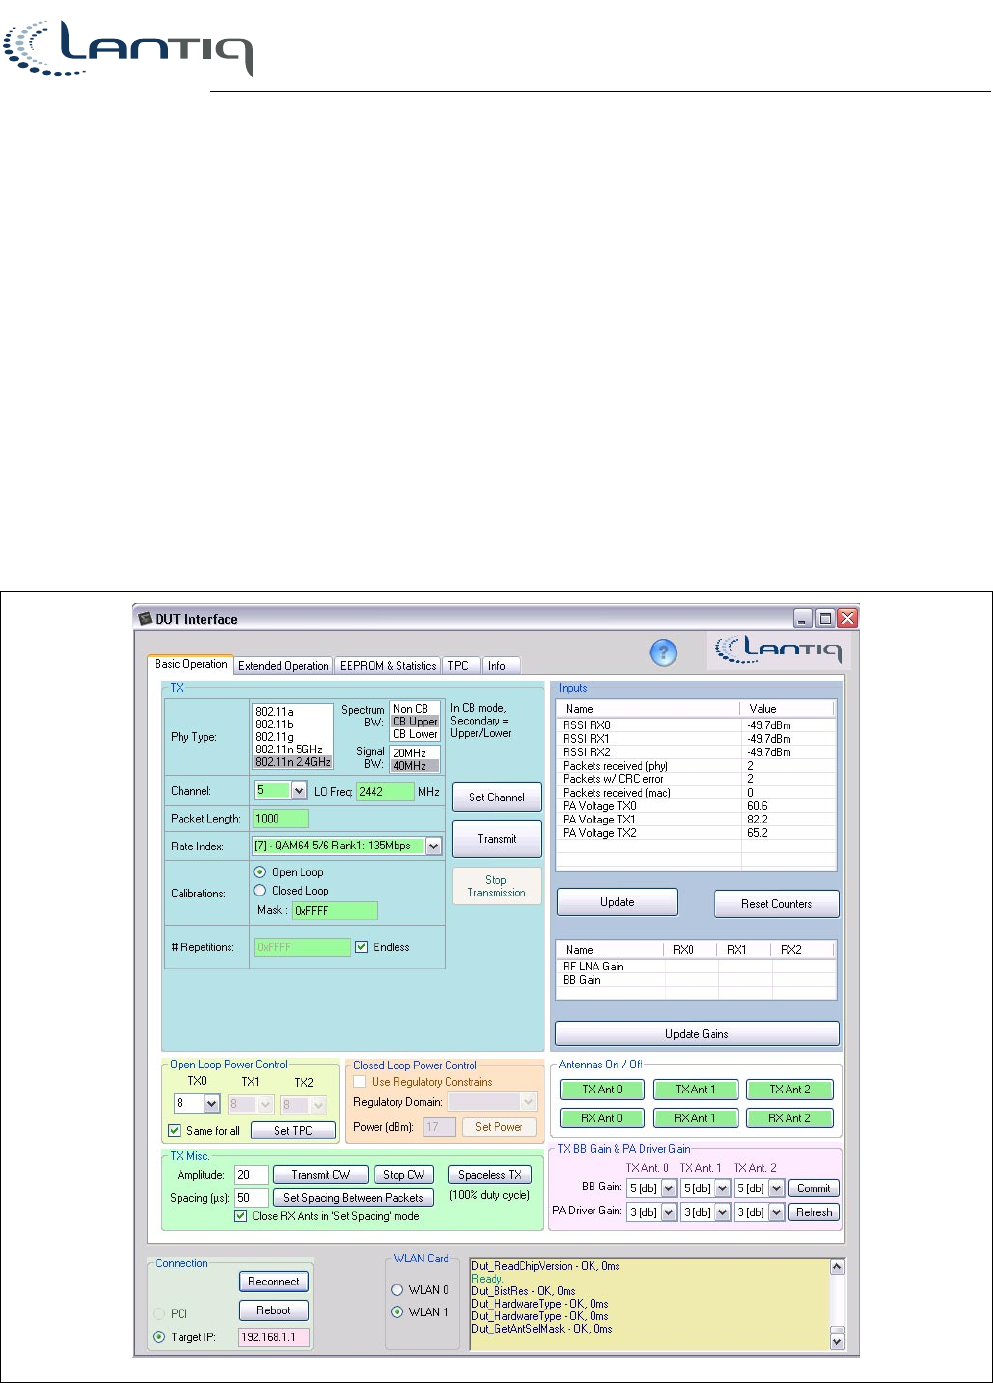Toggle the TX Ant 2 antenna button
This screenshot has width=993, height=1383.
point(790,1089)
